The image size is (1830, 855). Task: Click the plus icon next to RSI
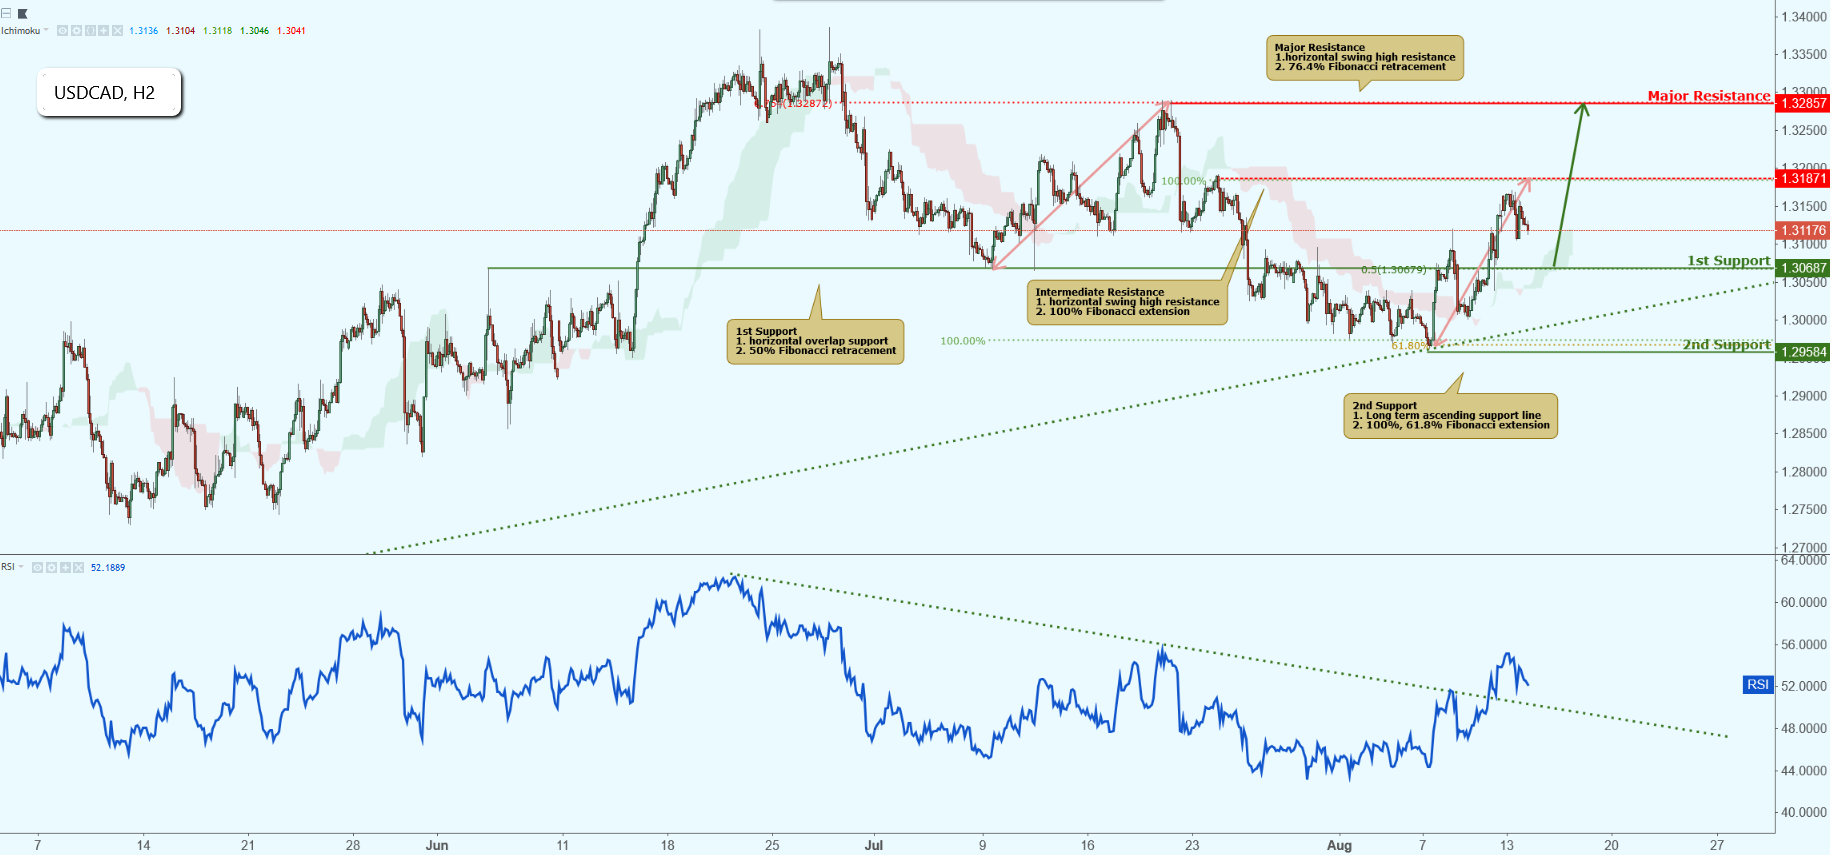(x=65, y=567)
